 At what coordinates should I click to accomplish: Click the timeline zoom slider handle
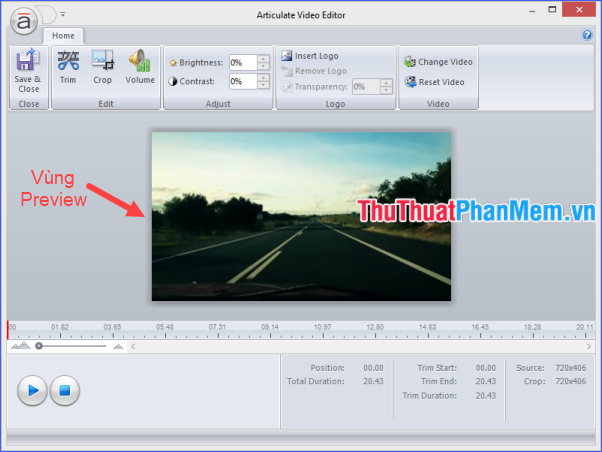[x=39, y=346]
